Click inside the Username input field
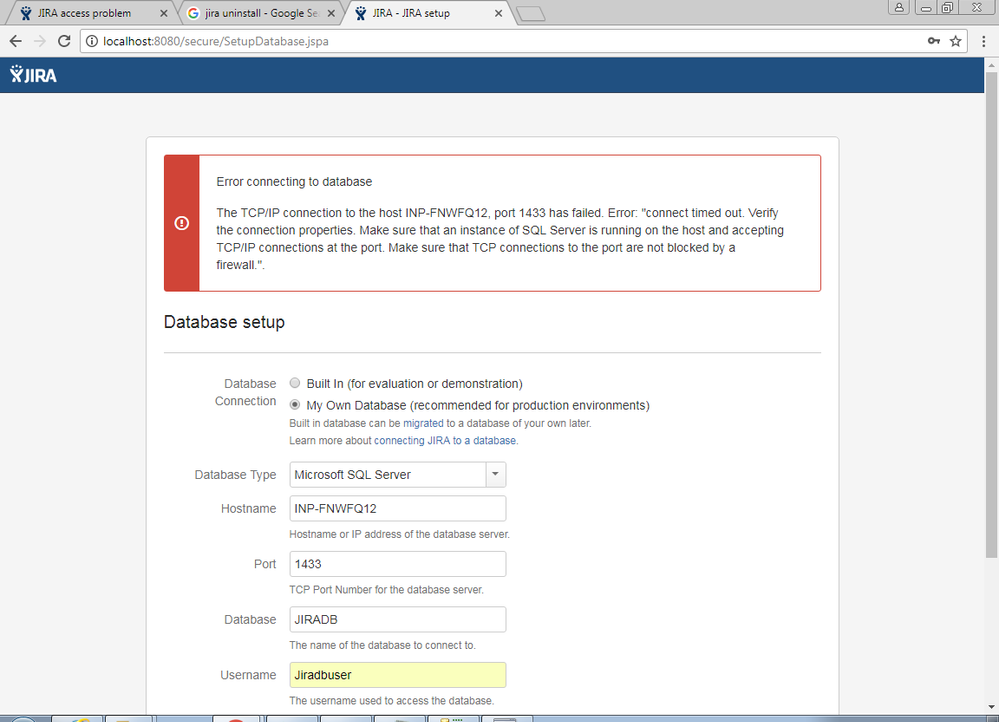The width and height of the screenshot is (999, 722). [x=397, y=674]
